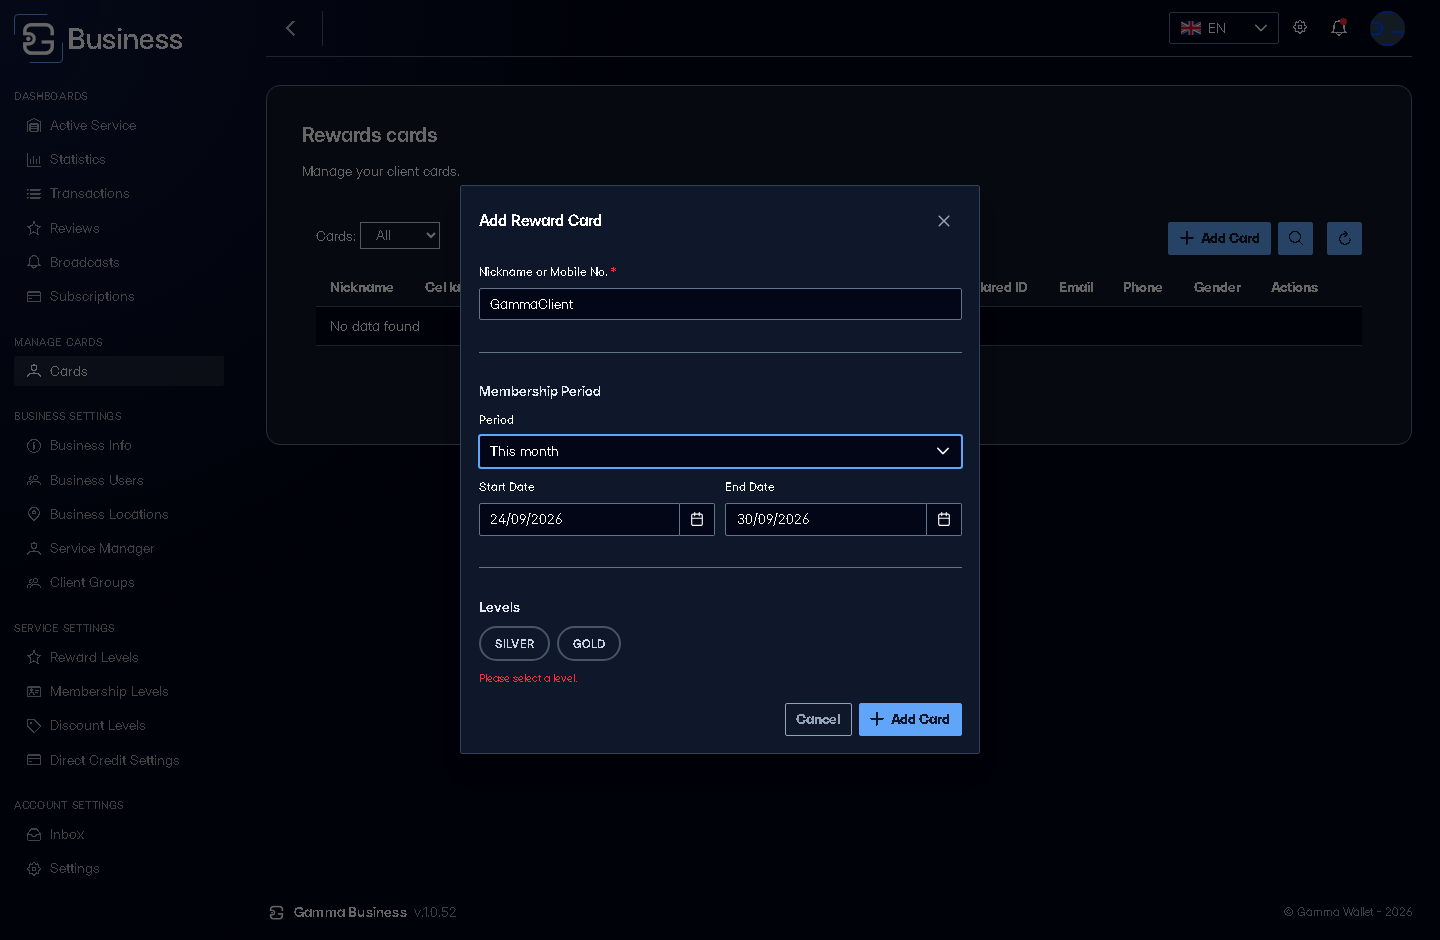
Task: Open Broadcasts in the sidebar
Action: (119, 262)
